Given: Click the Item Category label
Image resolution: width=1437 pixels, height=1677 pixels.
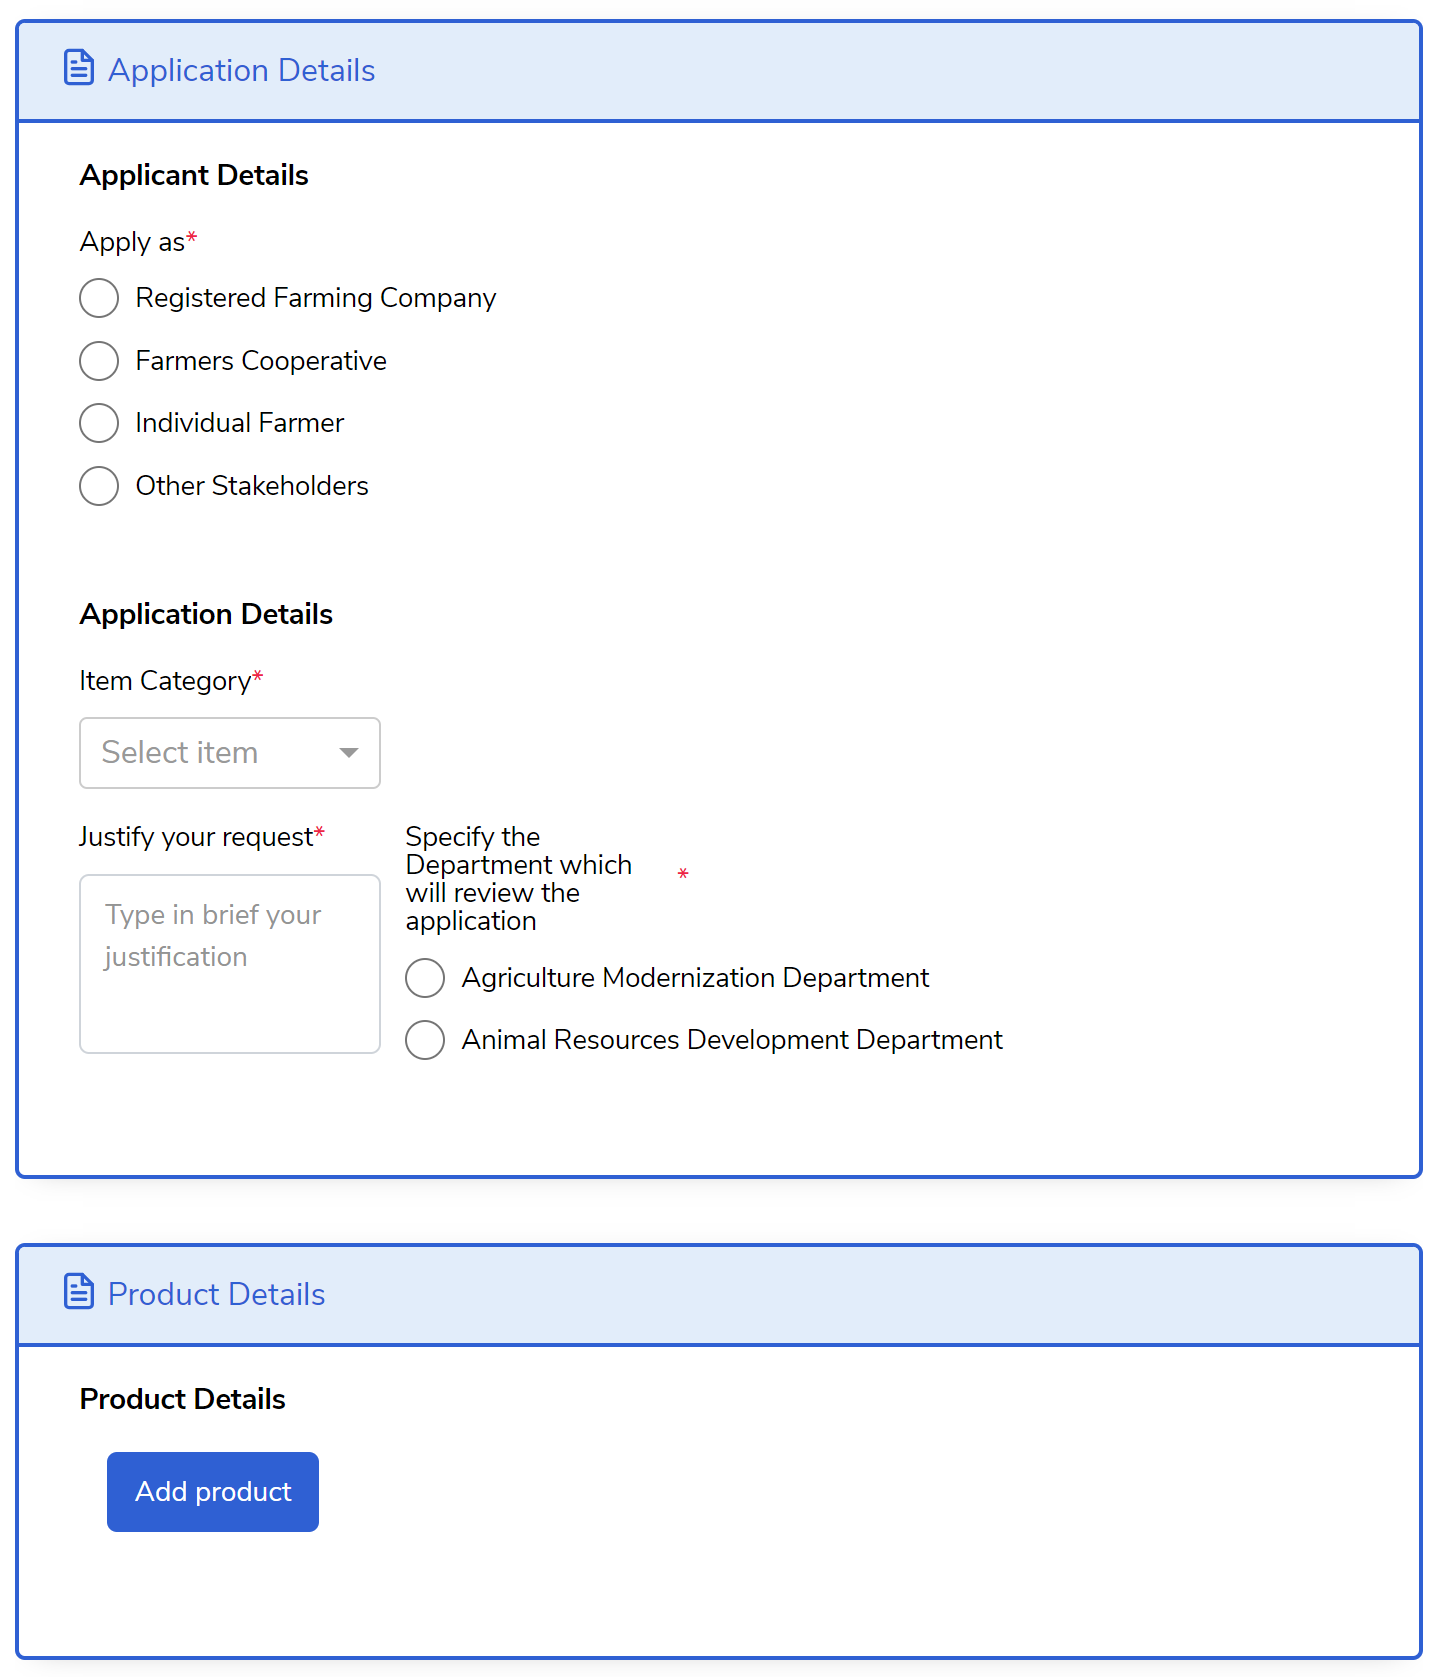Looking at the screenshot, I should [165, 681].
